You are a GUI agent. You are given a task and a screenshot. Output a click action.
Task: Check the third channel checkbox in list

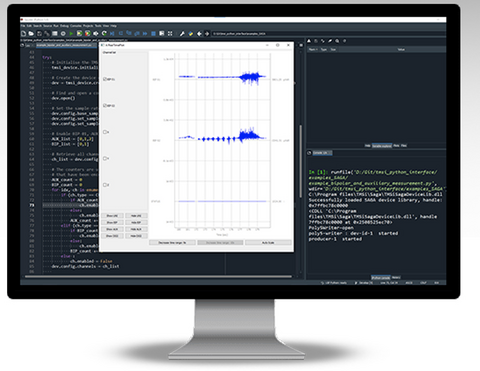105,132
